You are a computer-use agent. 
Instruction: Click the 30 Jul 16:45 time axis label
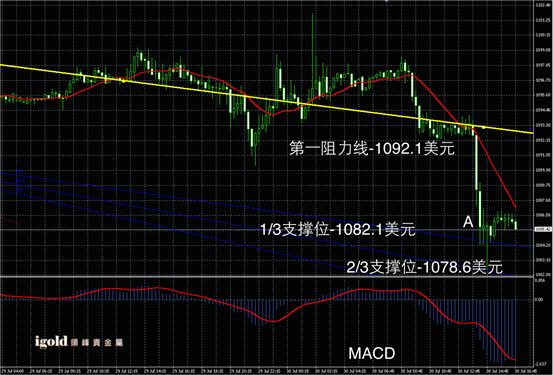coord(524,371)
